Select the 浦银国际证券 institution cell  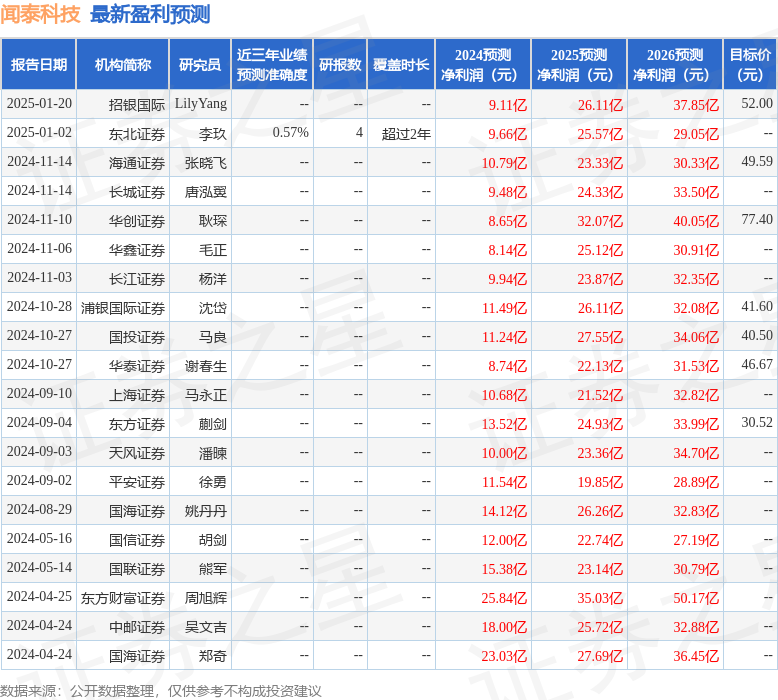point(123,308)
